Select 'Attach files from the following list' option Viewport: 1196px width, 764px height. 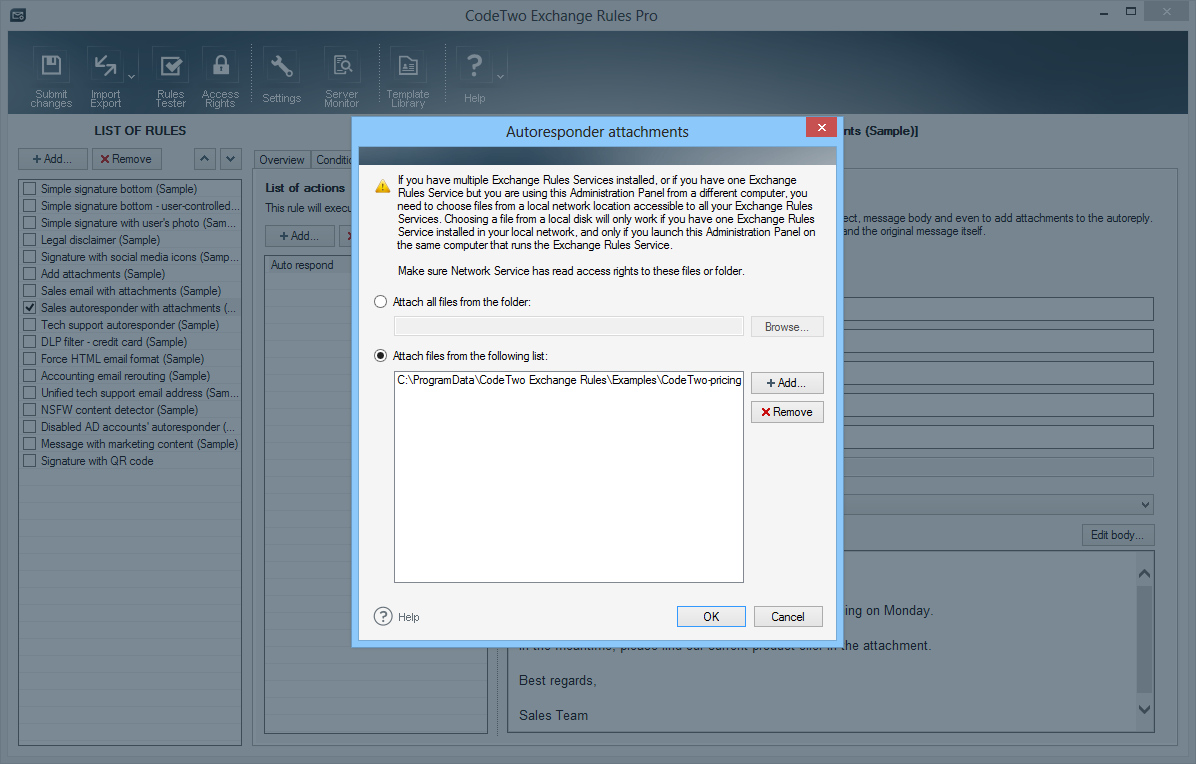pyautogui.click(x=380, y=356)
